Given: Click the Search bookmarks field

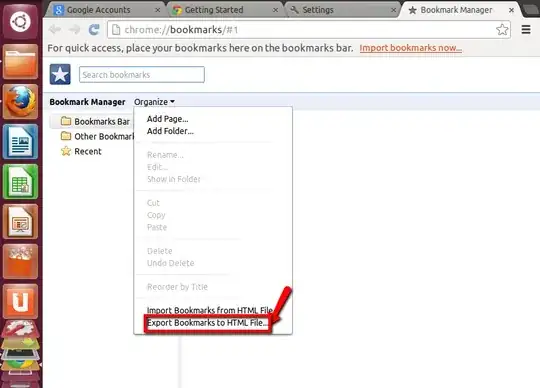Looking at the screenshot, I should pyautogui.click(x=142, y=75).
